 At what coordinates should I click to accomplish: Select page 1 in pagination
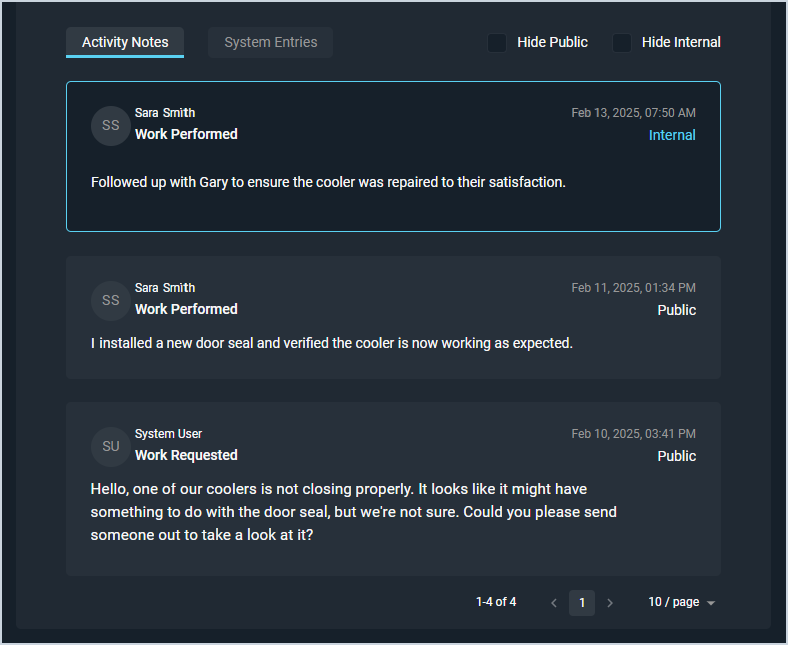[582, 603]
